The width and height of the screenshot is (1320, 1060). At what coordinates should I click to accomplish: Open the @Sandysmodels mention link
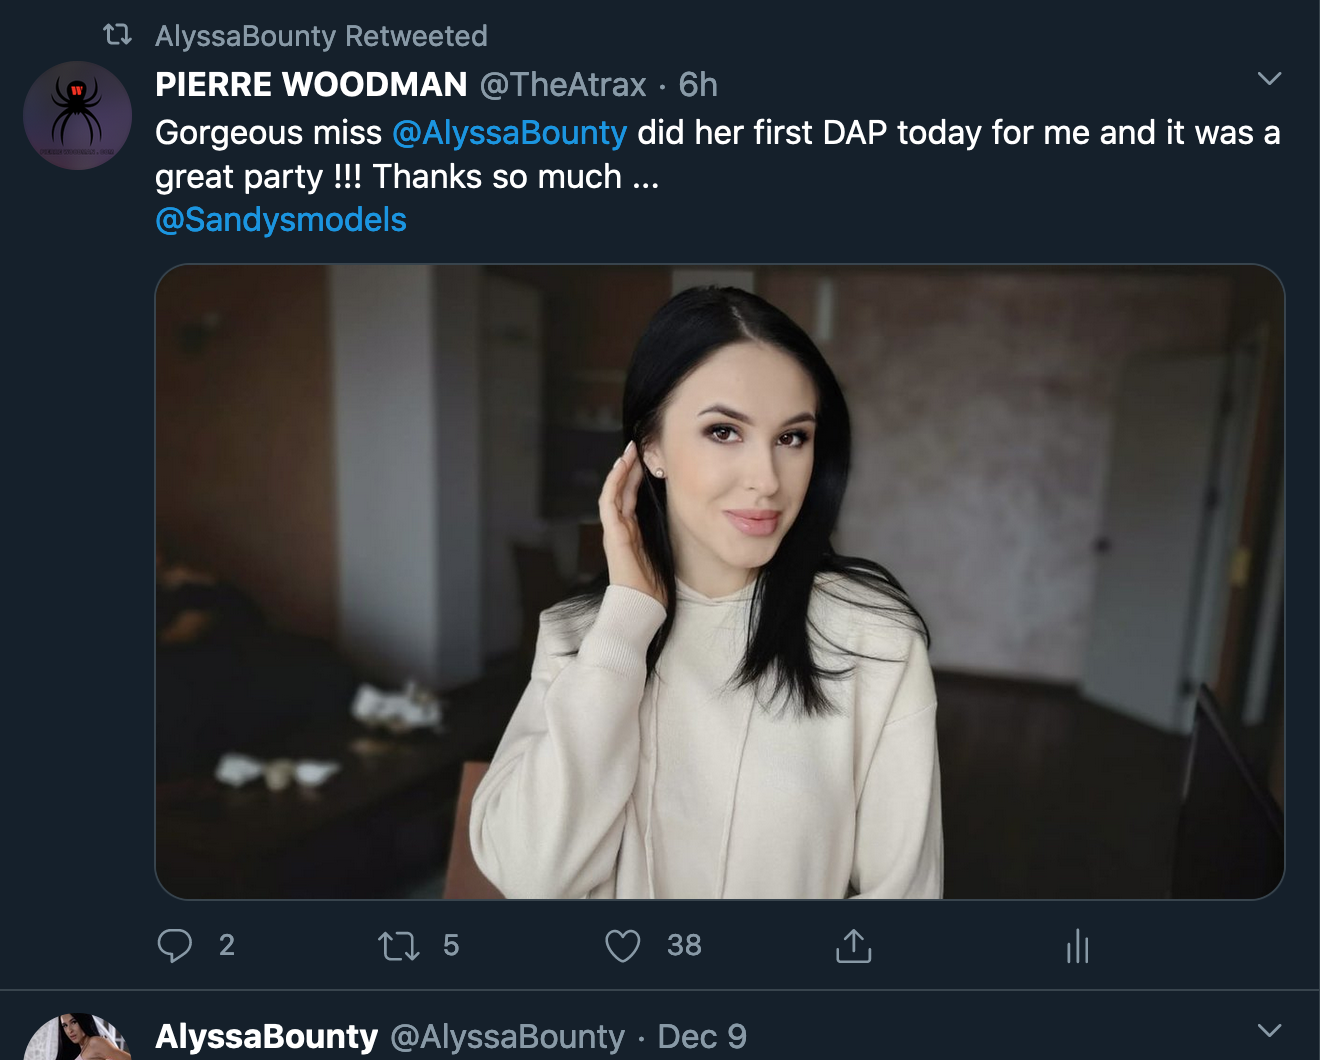281,220
